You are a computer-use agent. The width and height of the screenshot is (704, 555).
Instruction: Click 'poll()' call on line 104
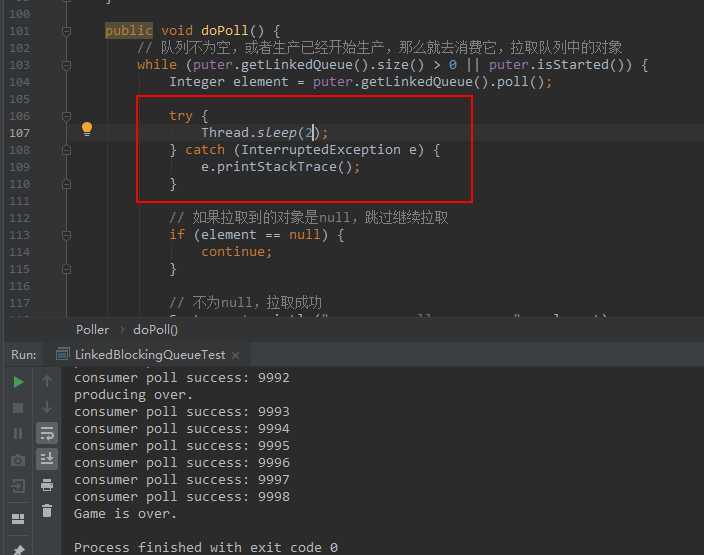click(520, 82)
